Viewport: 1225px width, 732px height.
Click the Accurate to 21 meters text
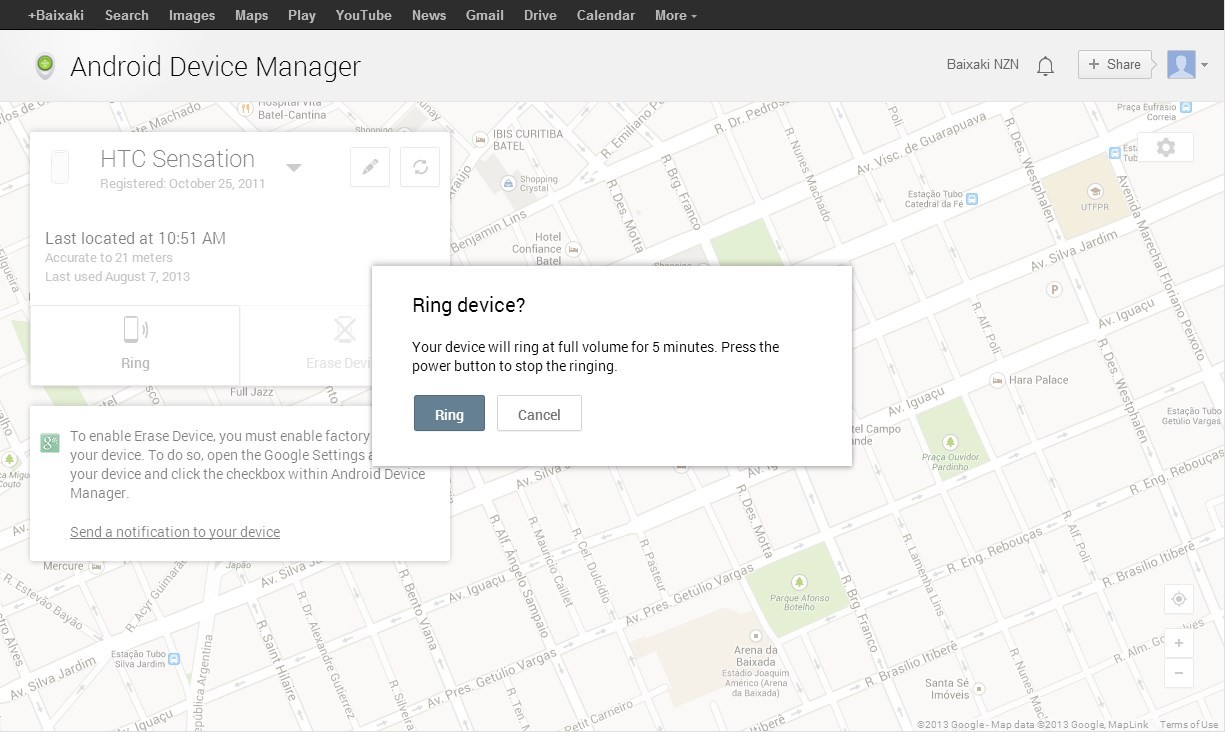pos(109,258)
